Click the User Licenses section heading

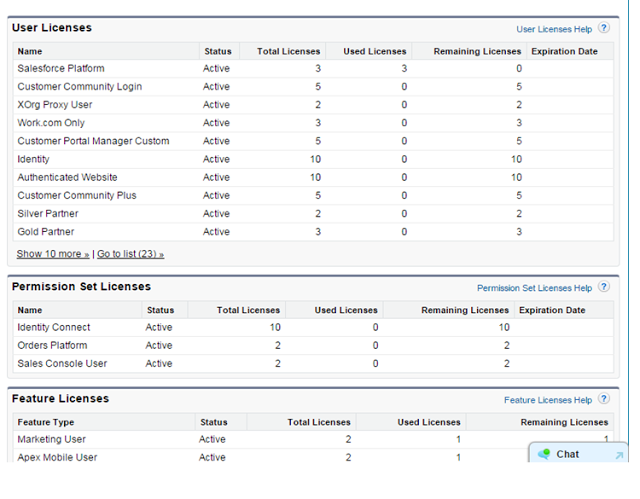[x=52, y=28]
